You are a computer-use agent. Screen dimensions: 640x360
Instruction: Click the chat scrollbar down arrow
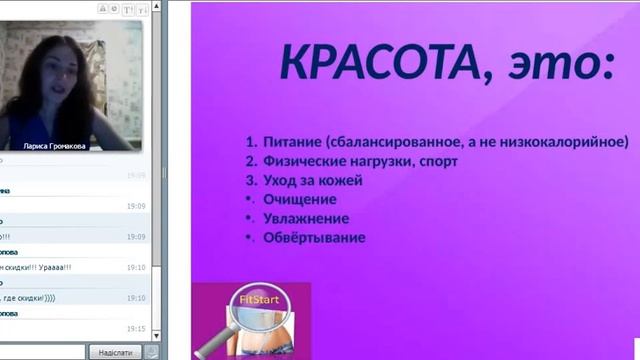[156, 336]
